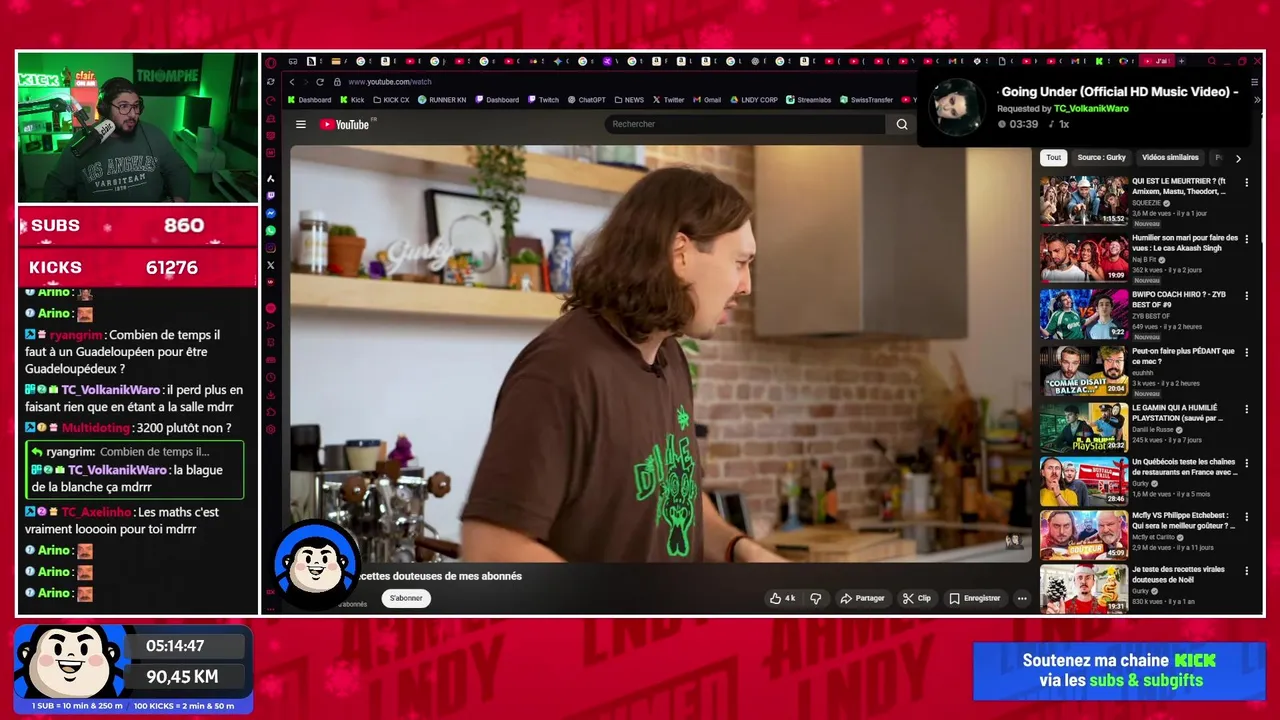The height and width of the screenshot is (720, 1280).
Task: Open Twitch in the browser sidebar
Action: pos(271,196)
